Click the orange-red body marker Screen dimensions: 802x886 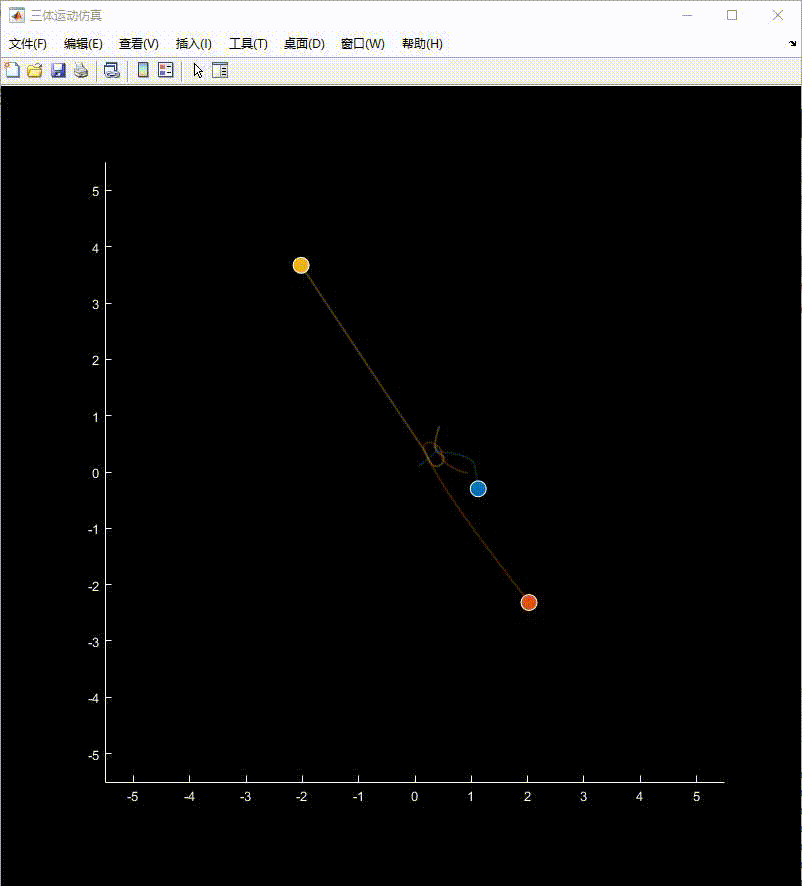point(529,602)
